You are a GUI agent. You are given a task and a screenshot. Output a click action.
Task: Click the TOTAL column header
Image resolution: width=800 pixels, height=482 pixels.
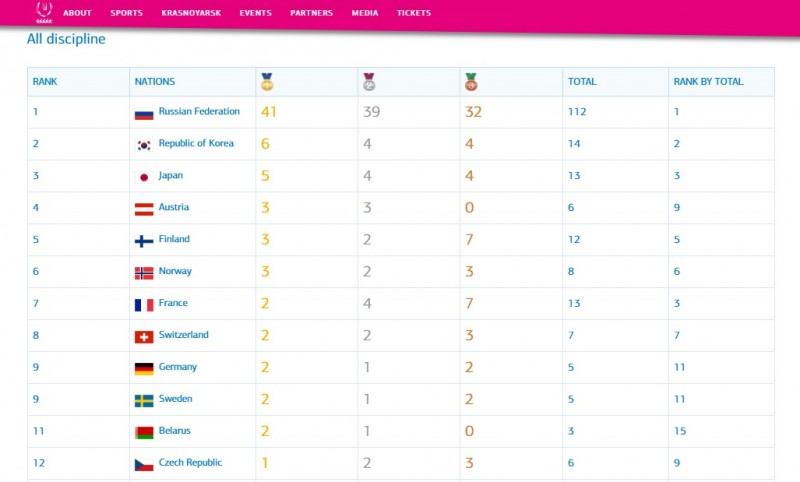tap(582, 82)
